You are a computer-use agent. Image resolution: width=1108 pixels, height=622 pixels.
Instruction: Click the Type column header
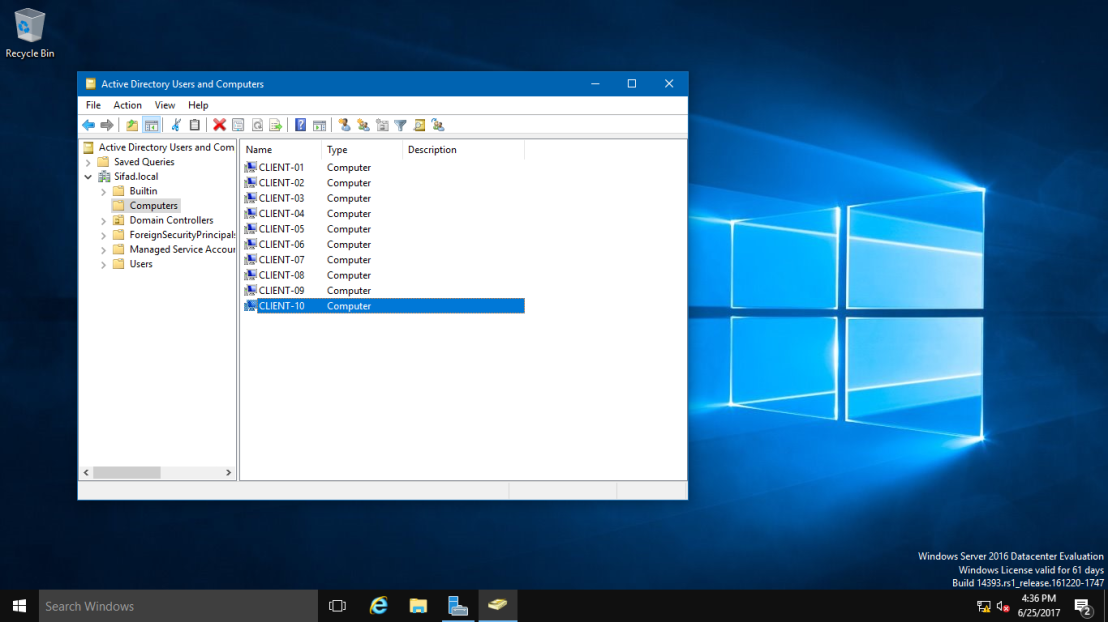(x=361, y=150)
